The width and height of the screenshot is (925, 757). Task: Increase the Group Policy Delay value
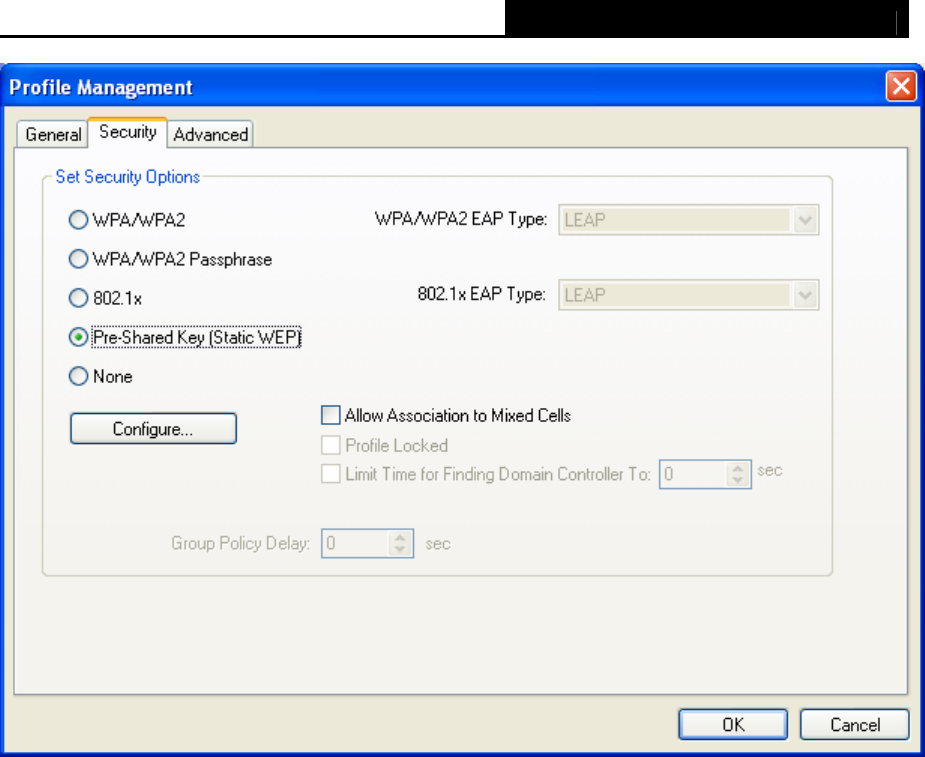400,538
